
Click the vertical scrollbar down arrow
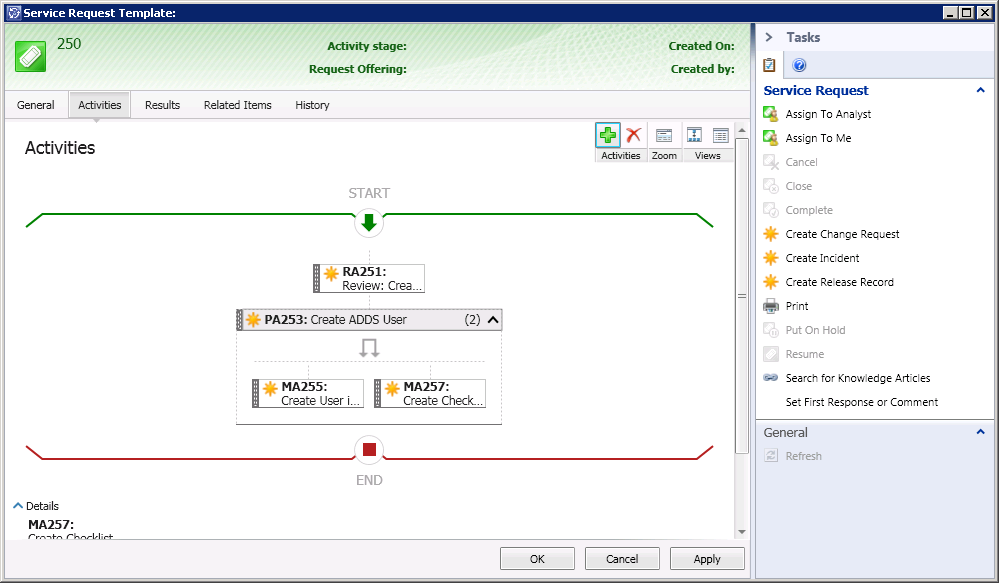741,531
